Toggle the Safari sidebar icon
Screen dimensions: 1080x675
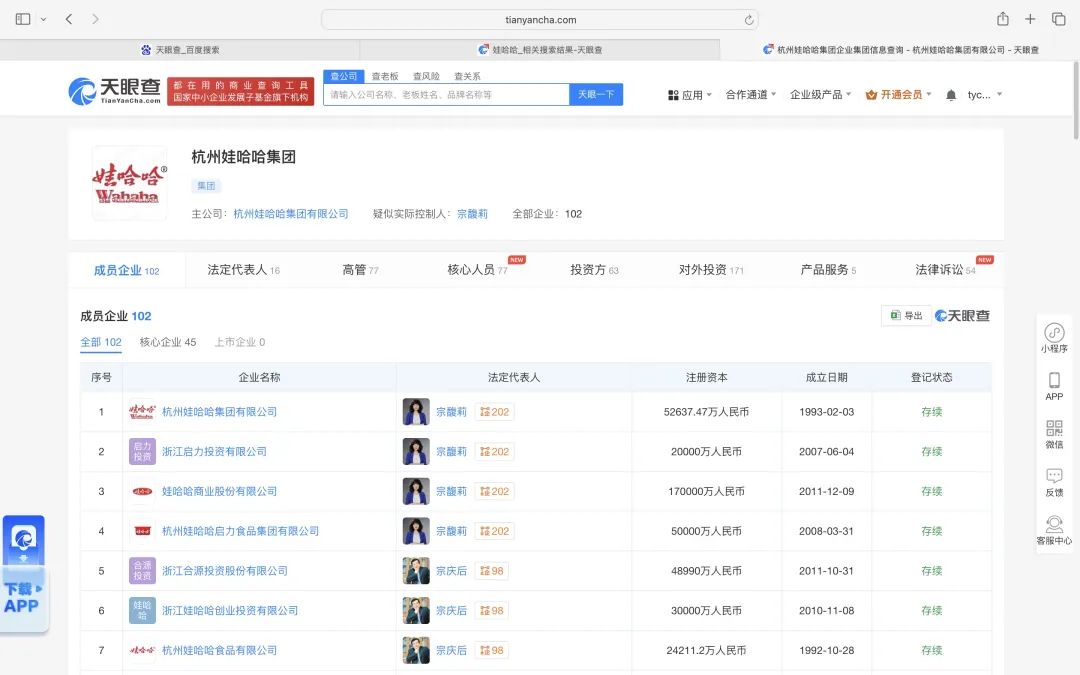[23, 19]
